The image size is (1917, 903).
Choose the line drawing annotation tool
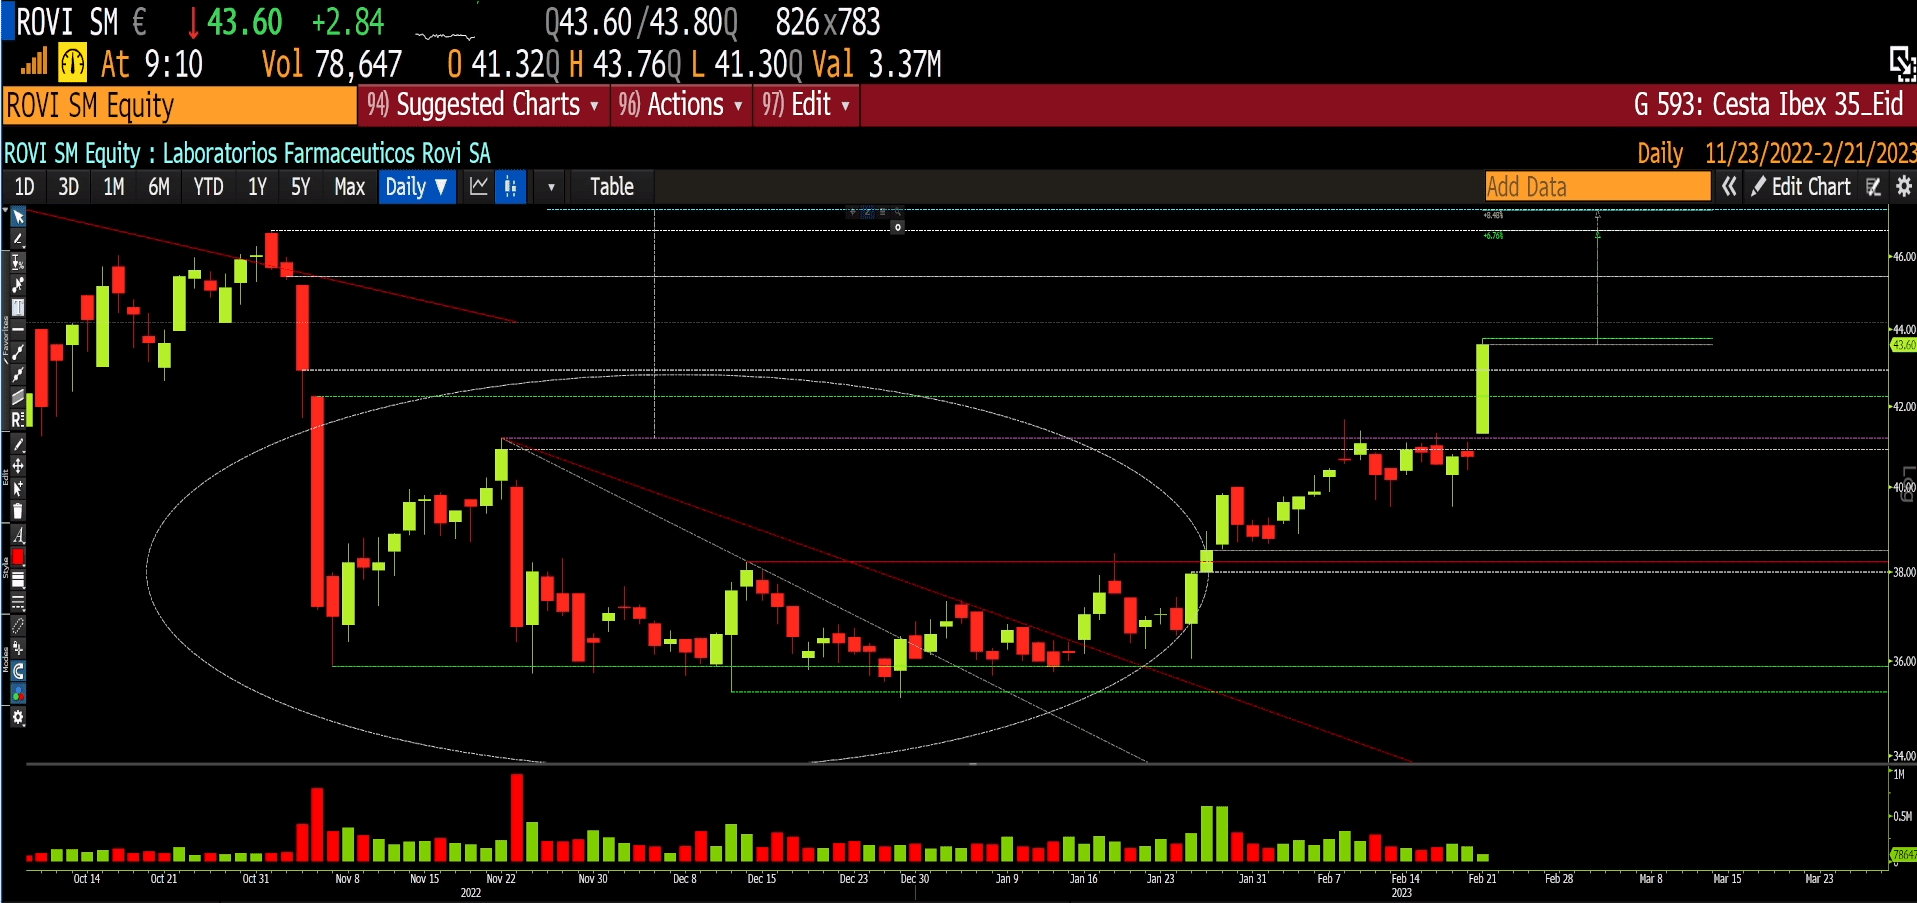pyautogui.click(x=18, y=239)
